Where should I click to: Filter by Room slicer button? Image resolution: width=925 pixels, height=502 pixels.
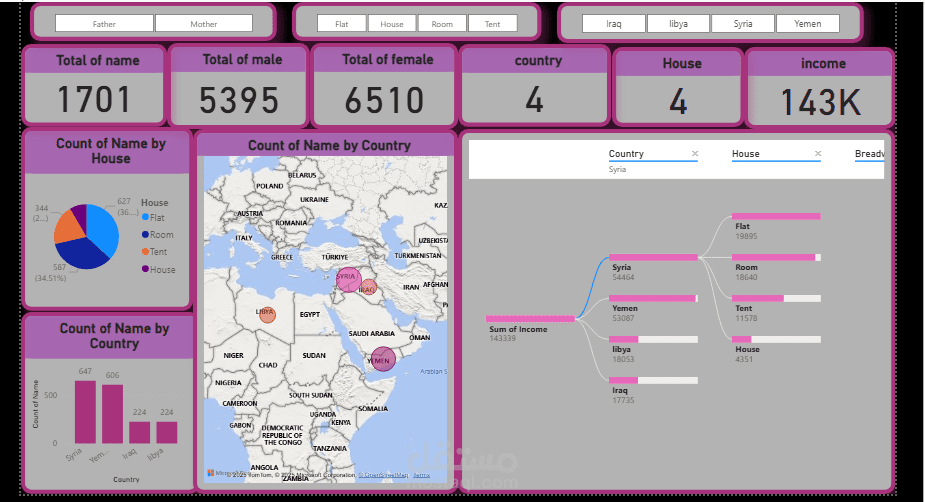pyautogui.click(x=442, y=24)
